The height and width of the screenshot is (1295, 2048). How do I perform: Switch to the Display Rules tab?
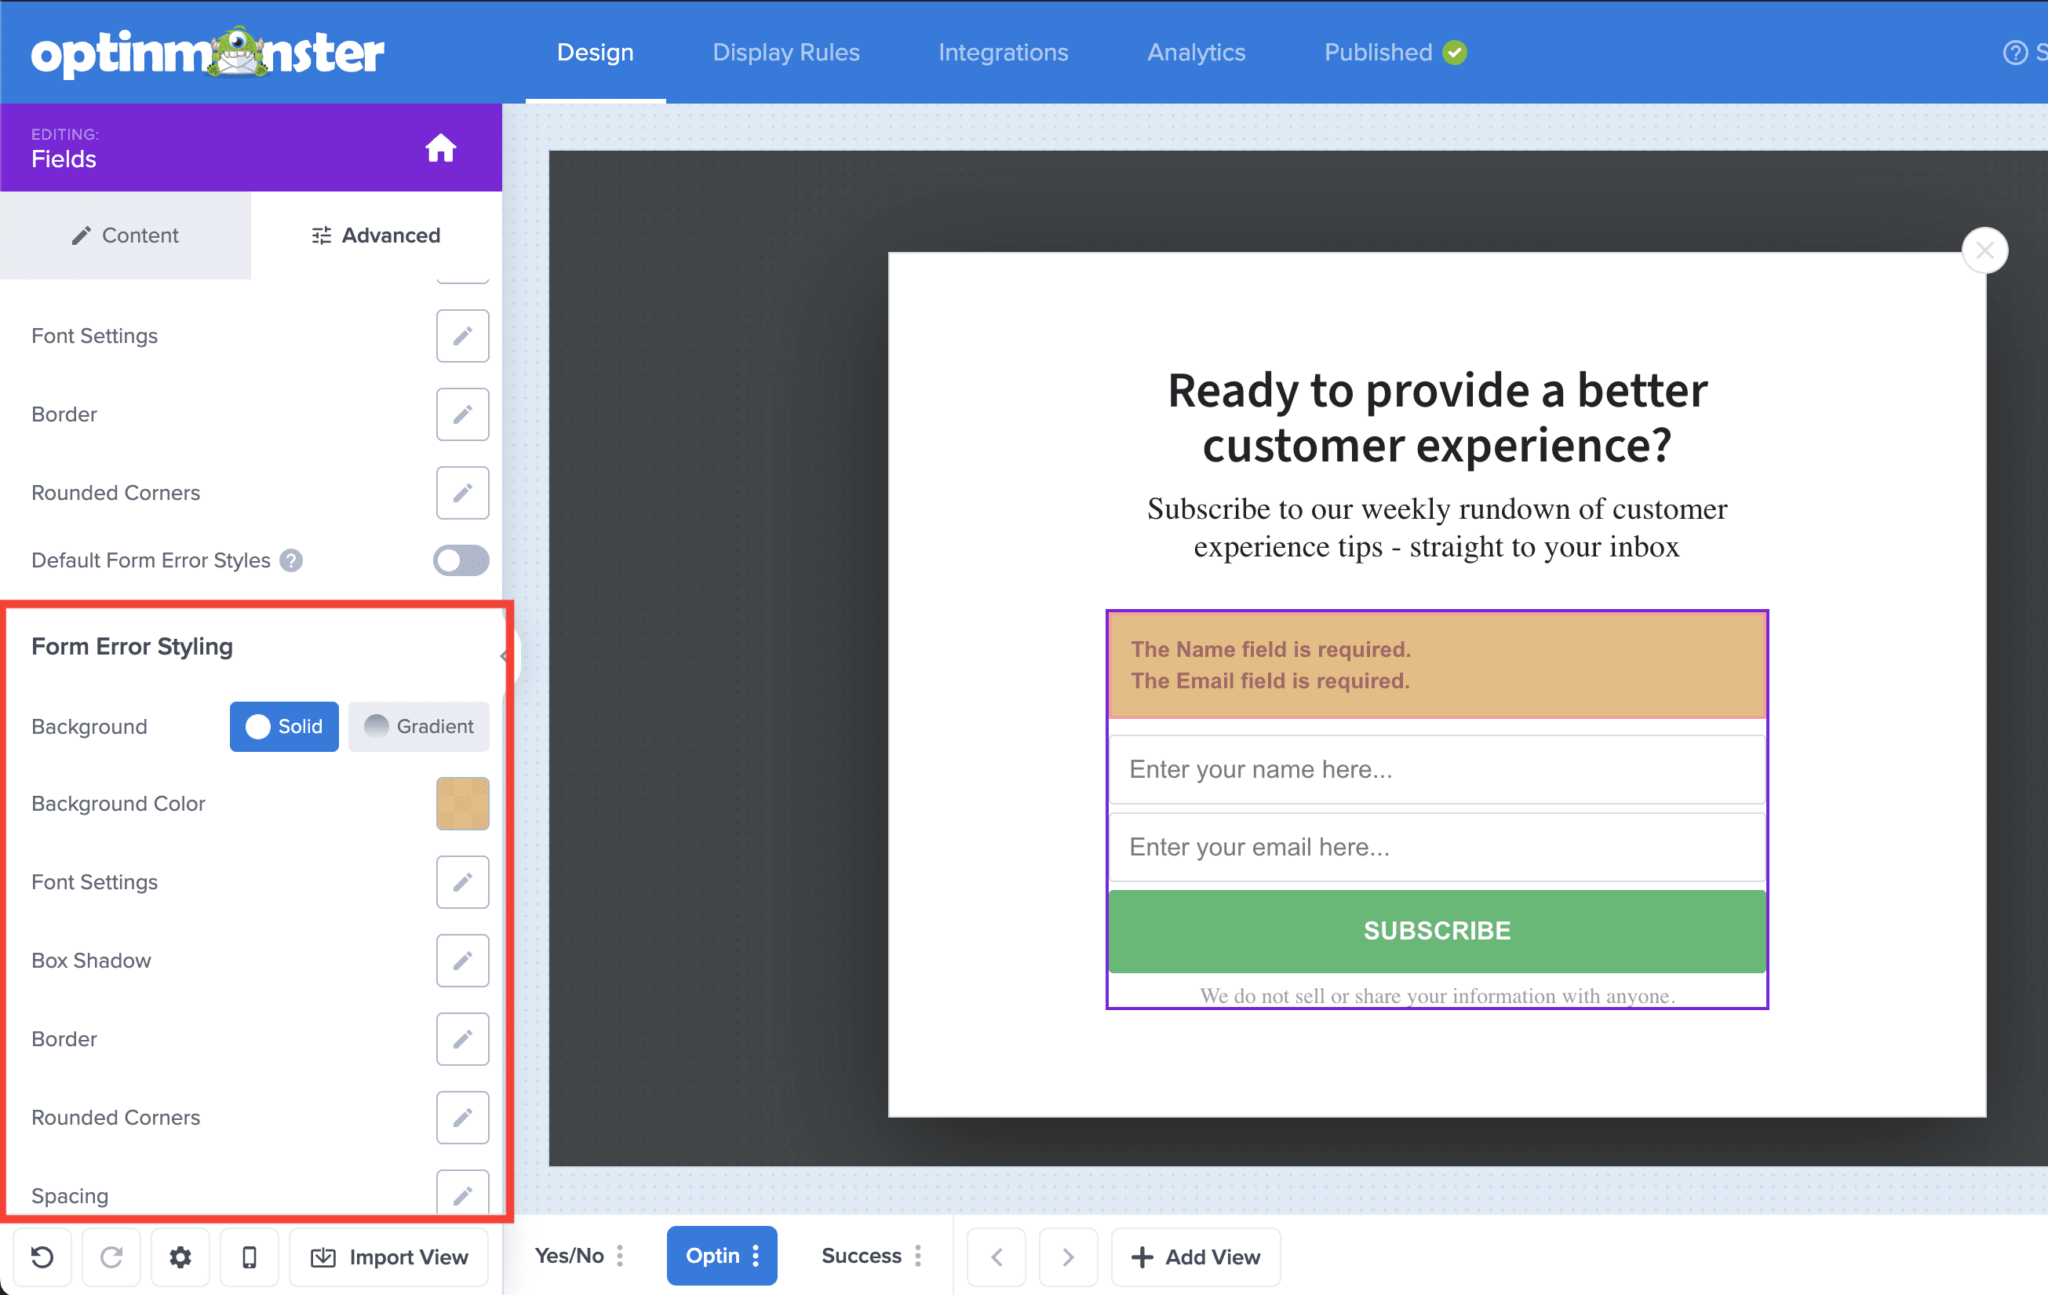tap(786, 52)
